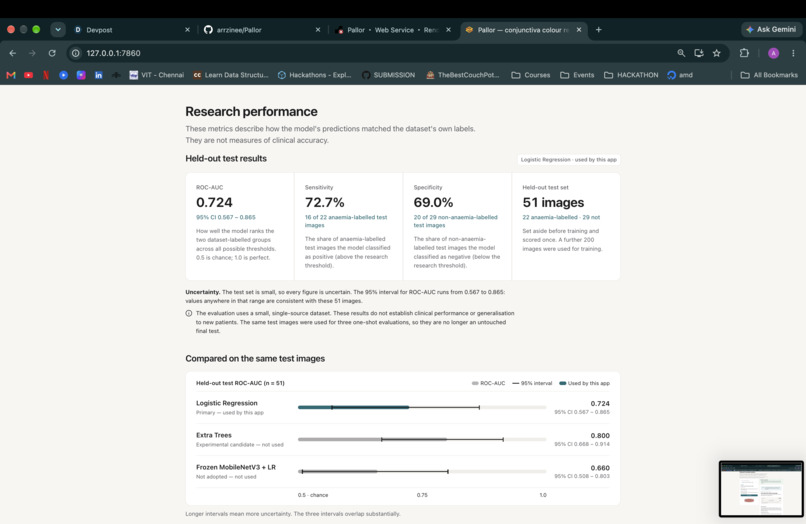Open a new tab with the plus button

pyautogui.click(x=598, y=30)
